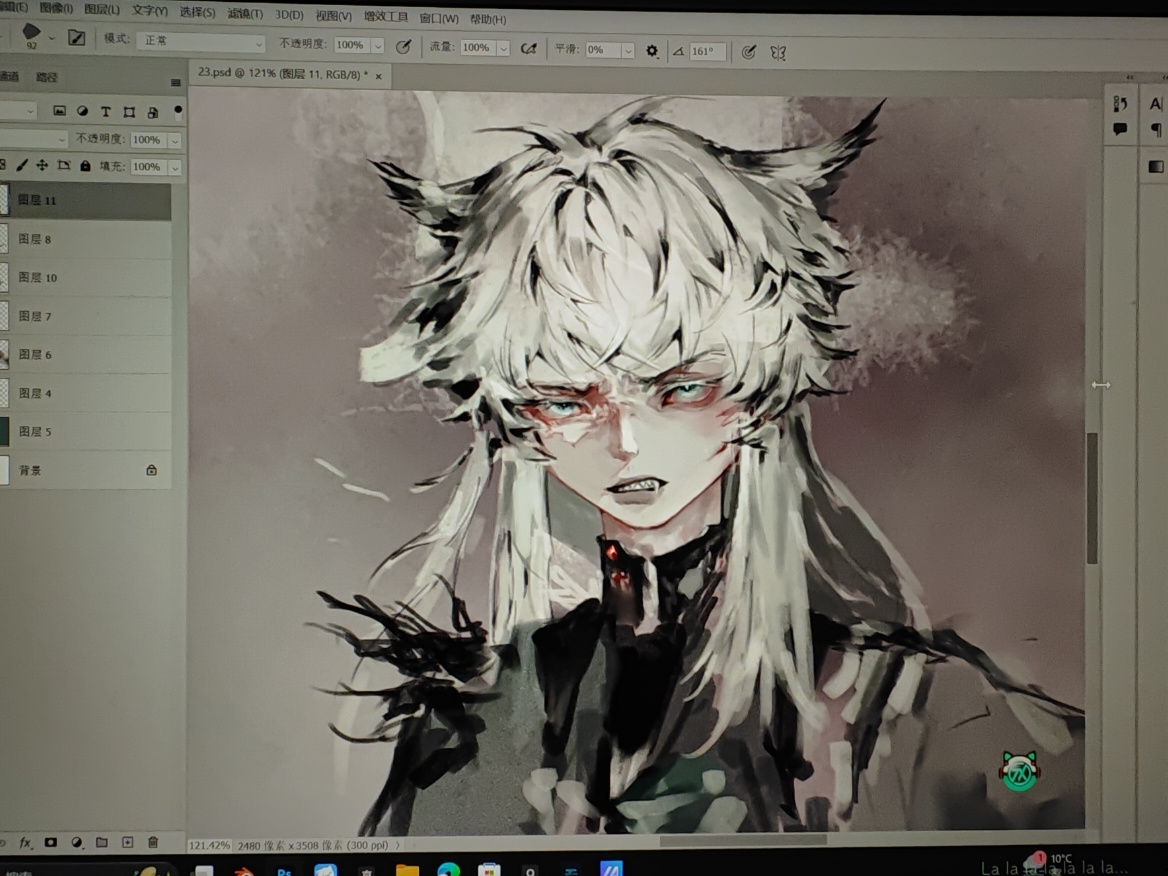Select layer 图层 6
Image resolution: width=1168 pixels, height=876 pixels.
[86, 355]
